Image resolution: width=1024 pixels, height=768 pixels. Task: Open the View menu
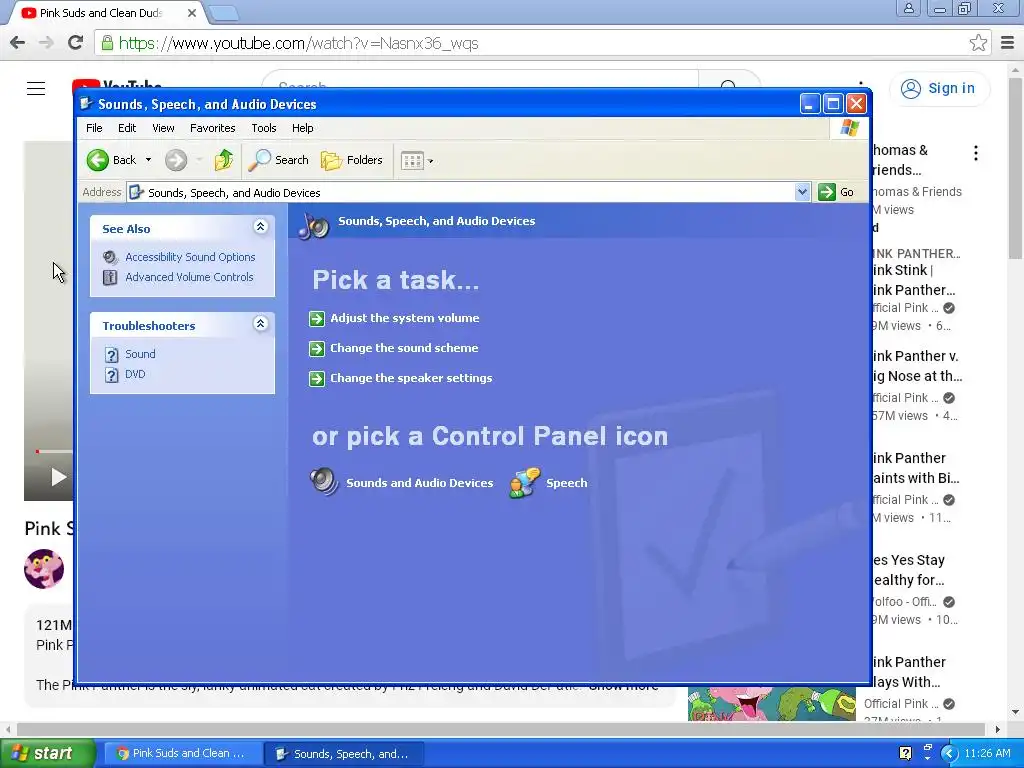[x=163, y=128]
